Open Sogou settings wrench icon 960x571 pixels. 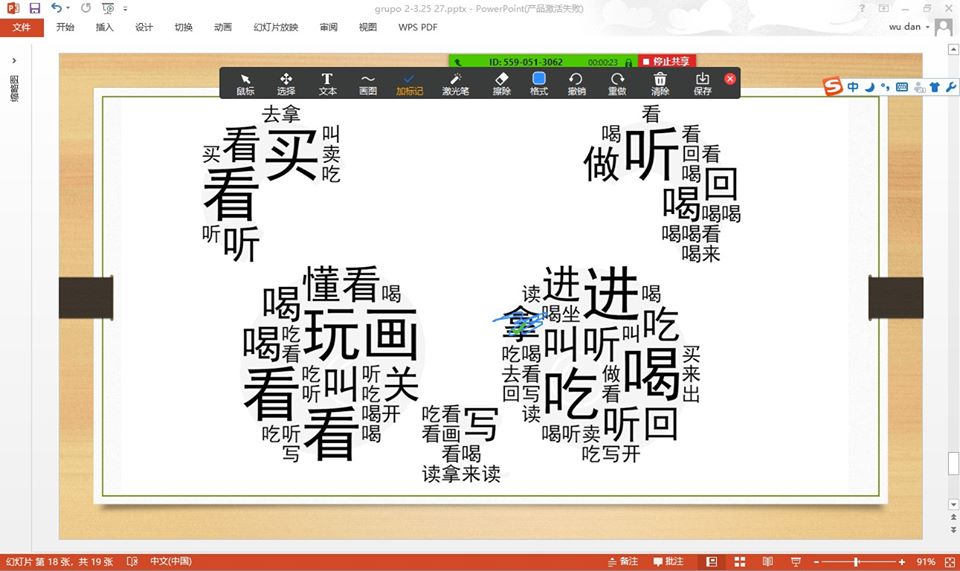tap(950, 87)
